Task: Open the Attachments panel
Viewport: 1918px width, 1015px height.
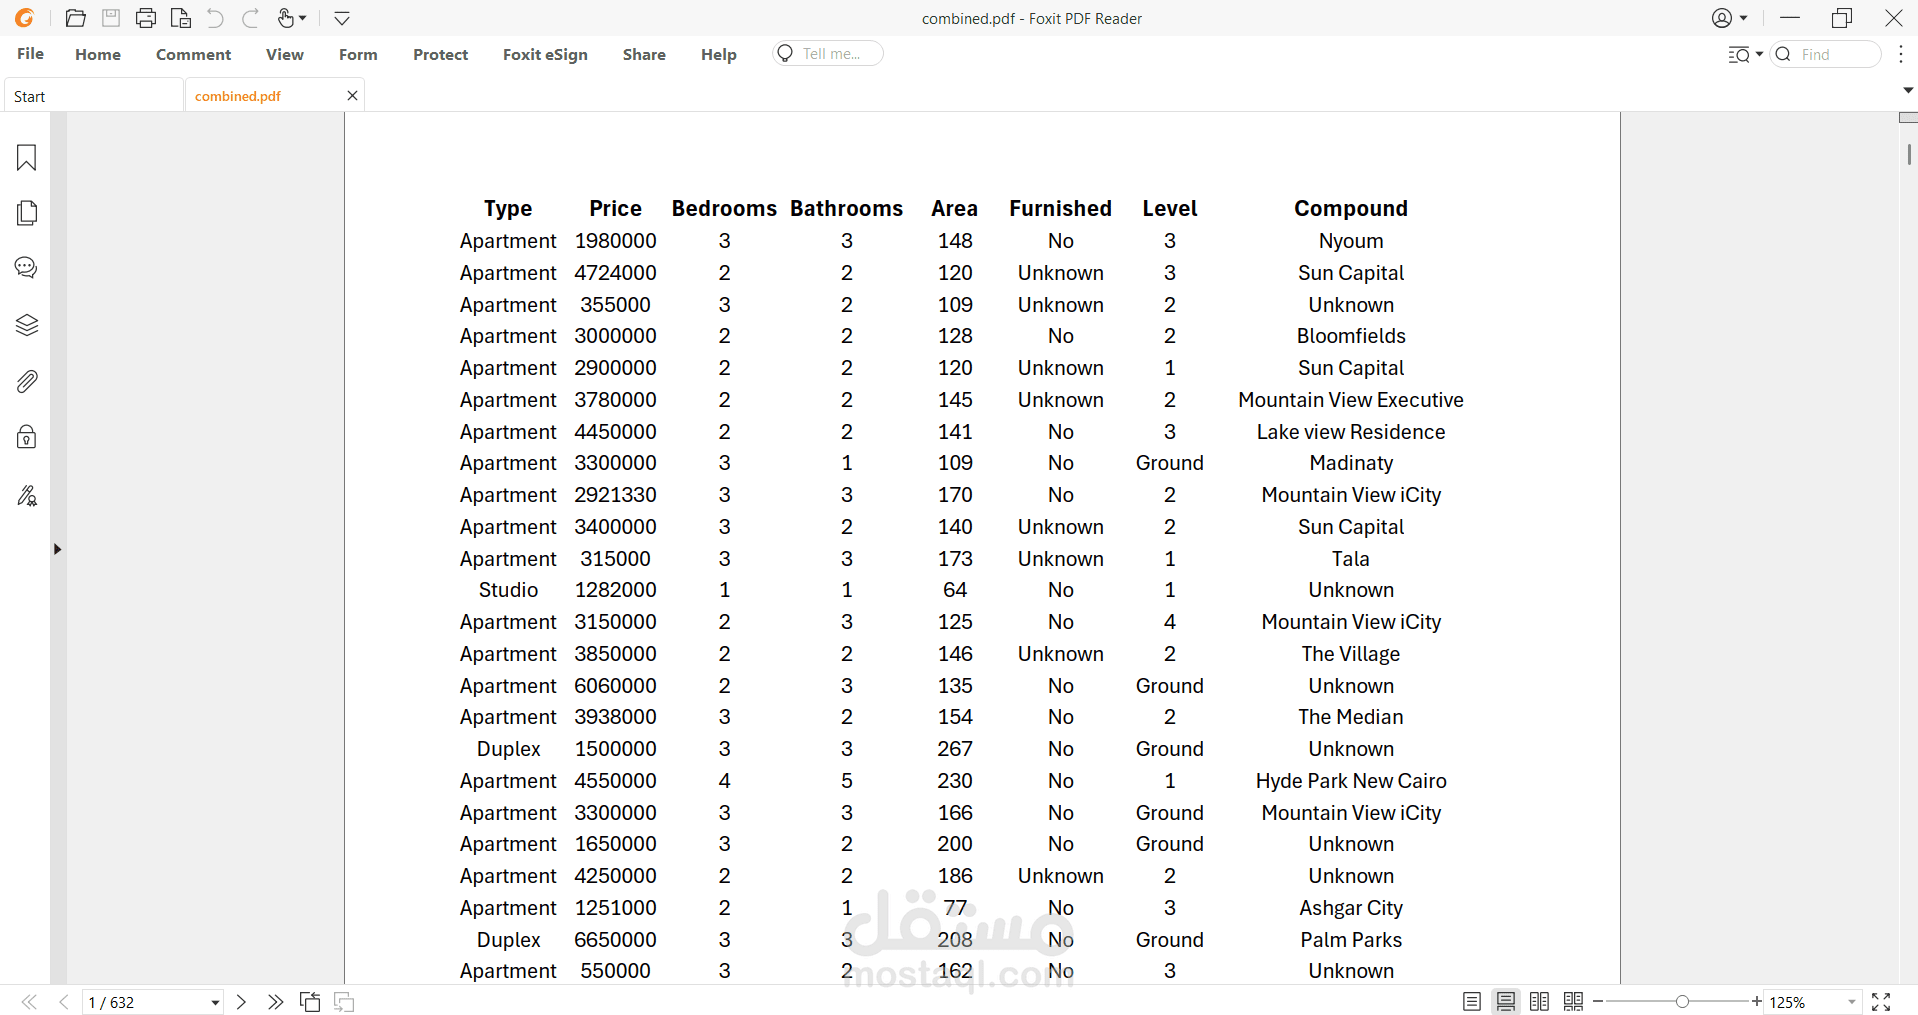Action: [27, 381]
